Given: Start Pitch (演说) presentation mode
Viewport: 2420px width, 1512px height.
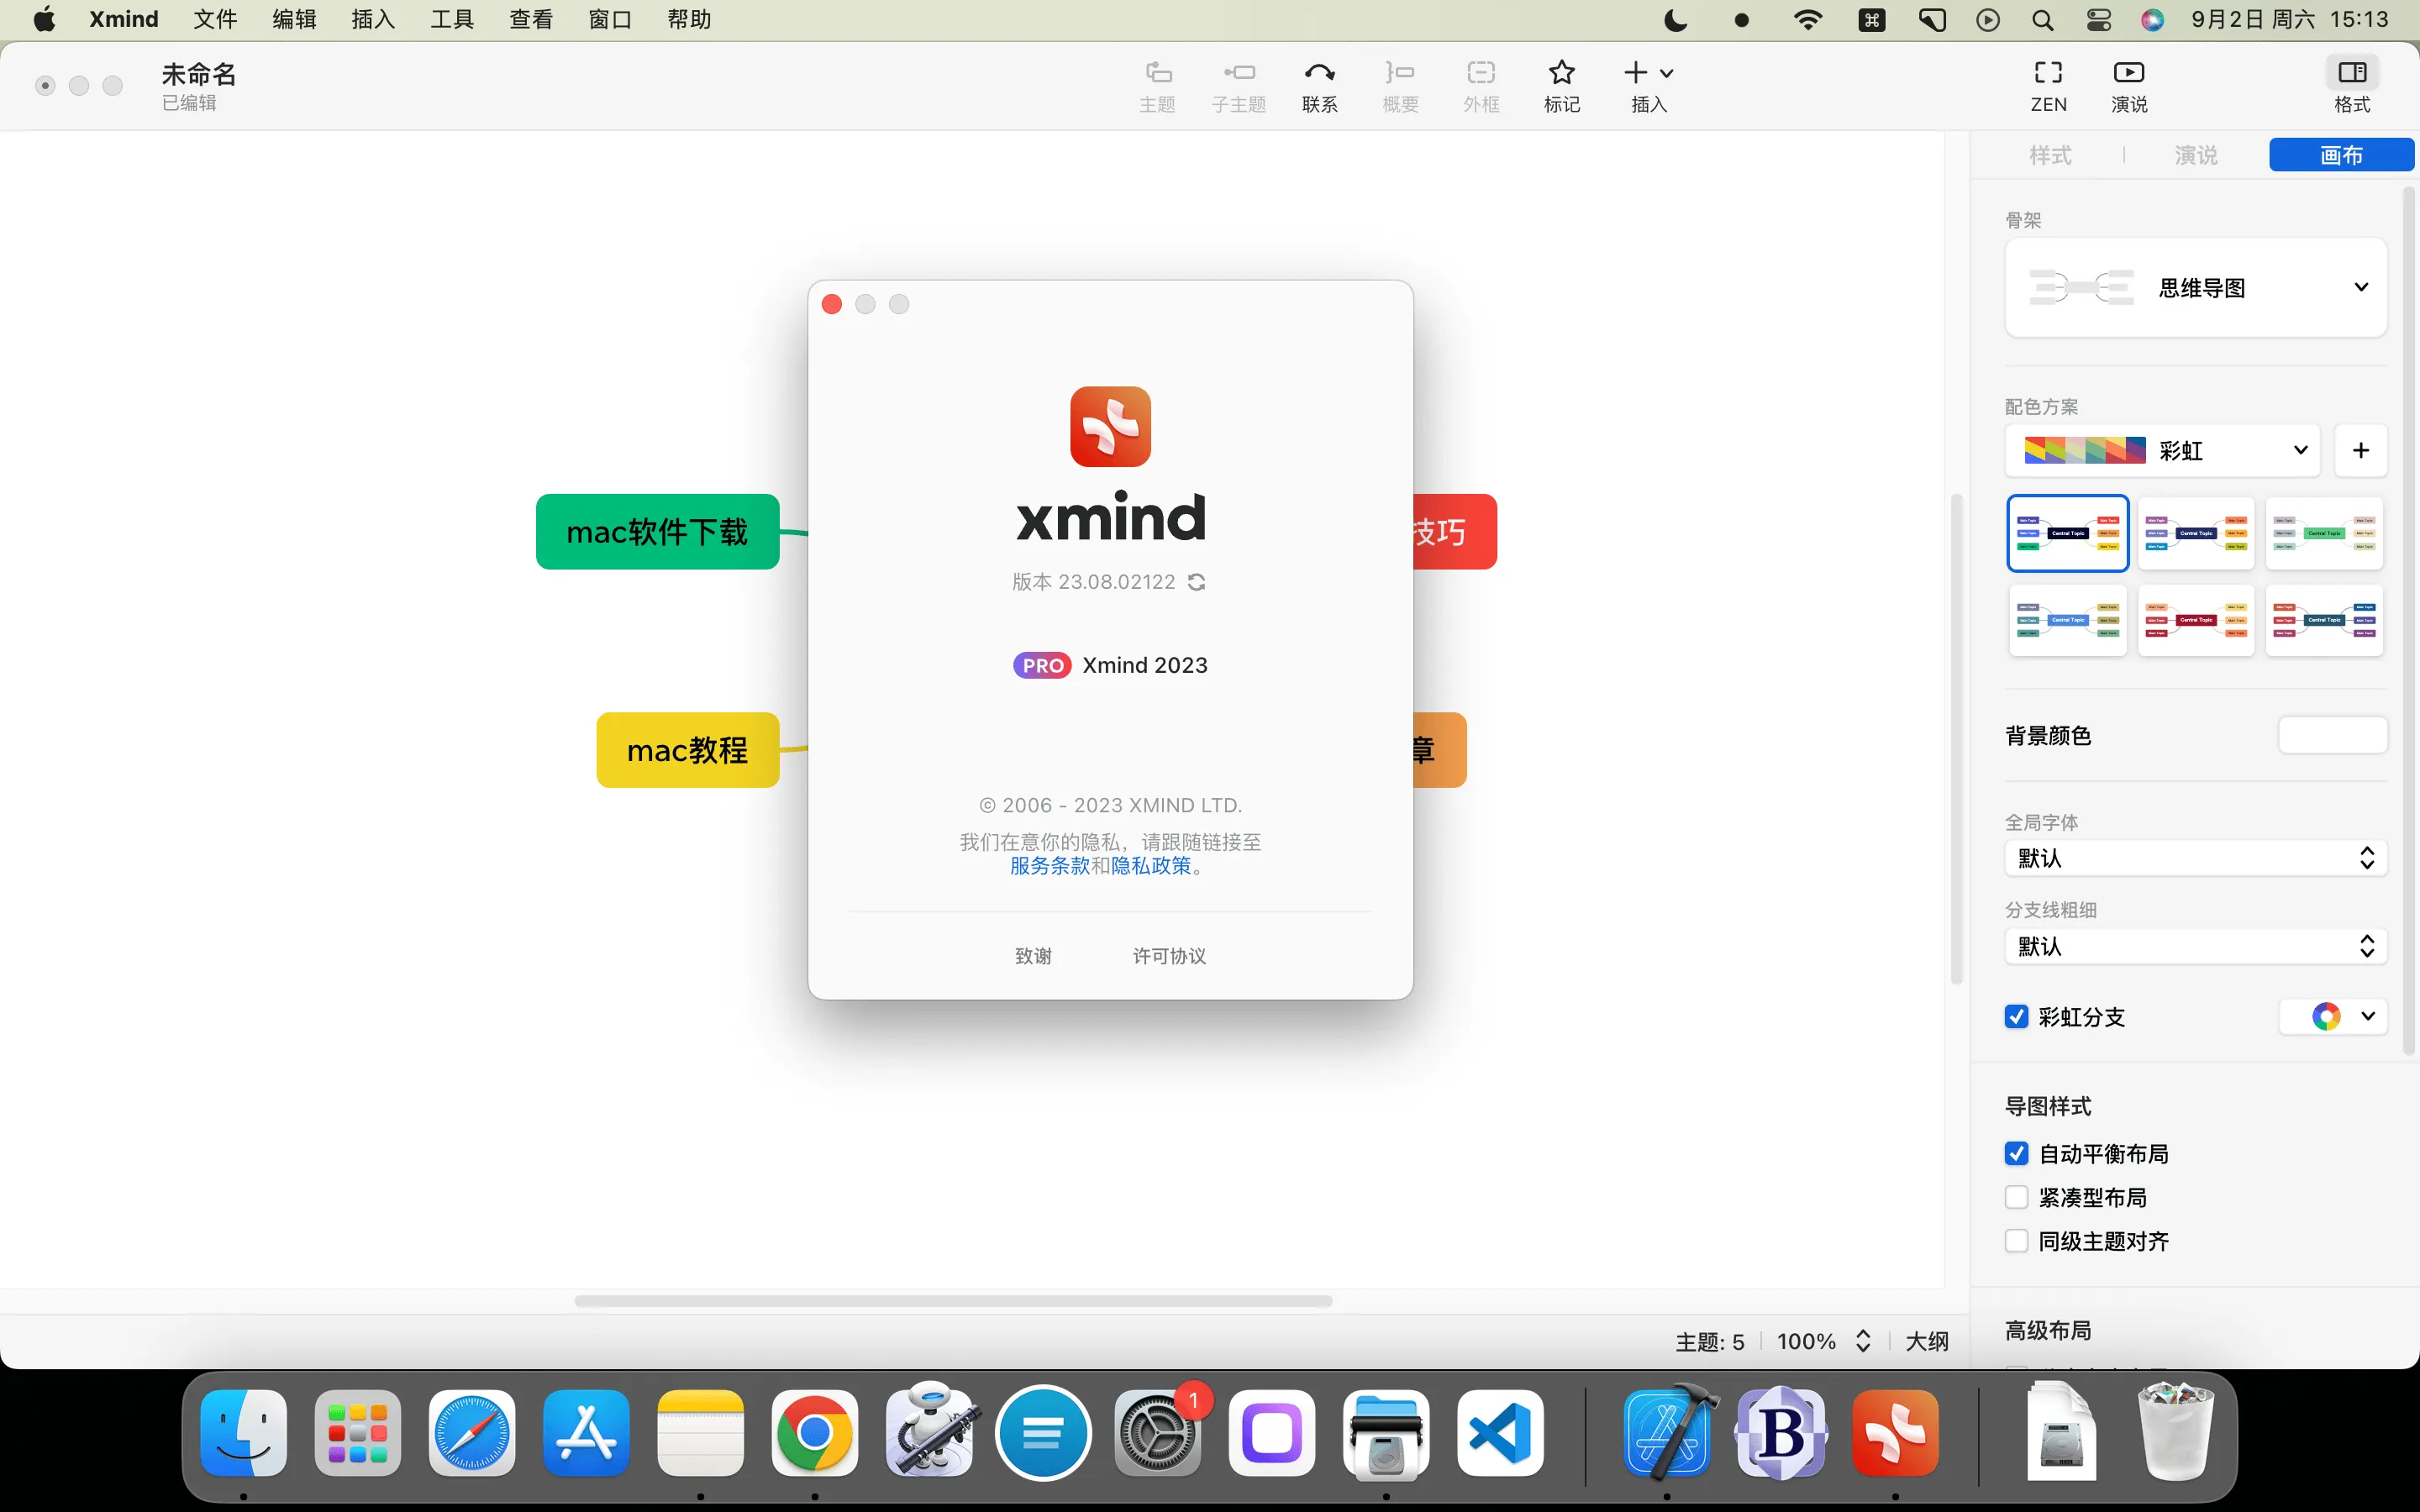Looking at the screenshot, I should click(2128, 74).
